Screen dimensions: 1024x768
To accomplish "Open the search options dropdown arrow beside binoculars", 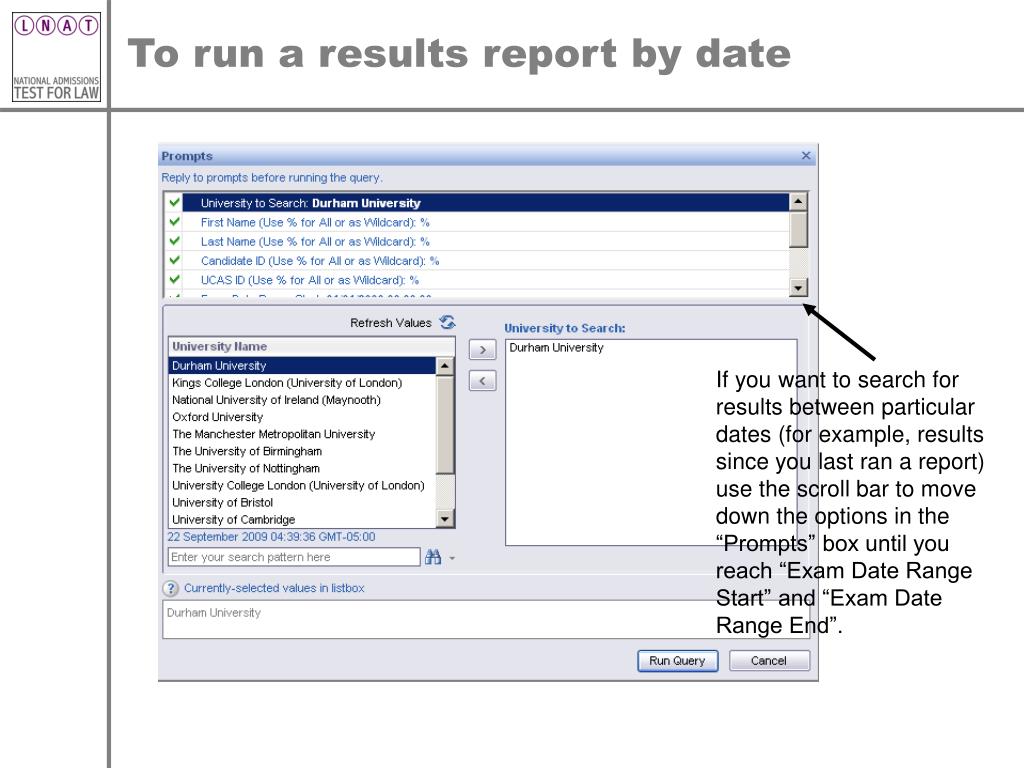I will (452, 558).
